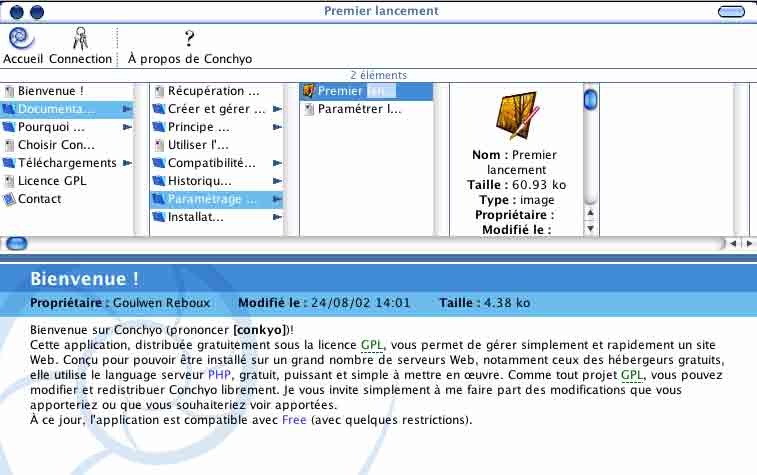Click preview pane scroll down arrow
The height and width of the screenshot is (475, 757).
[590, 228]
